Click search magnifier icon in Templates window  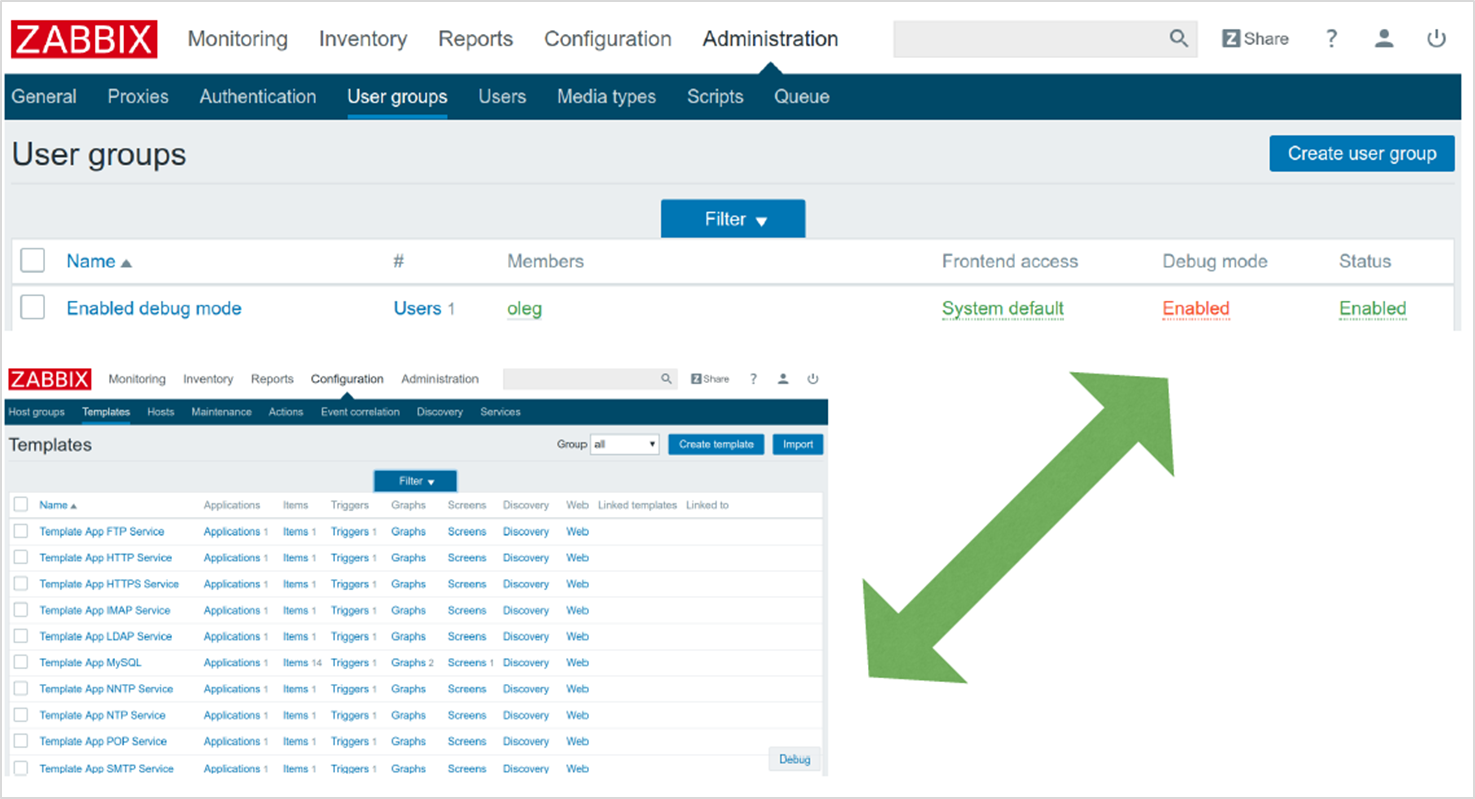click(x=667, y=379)
